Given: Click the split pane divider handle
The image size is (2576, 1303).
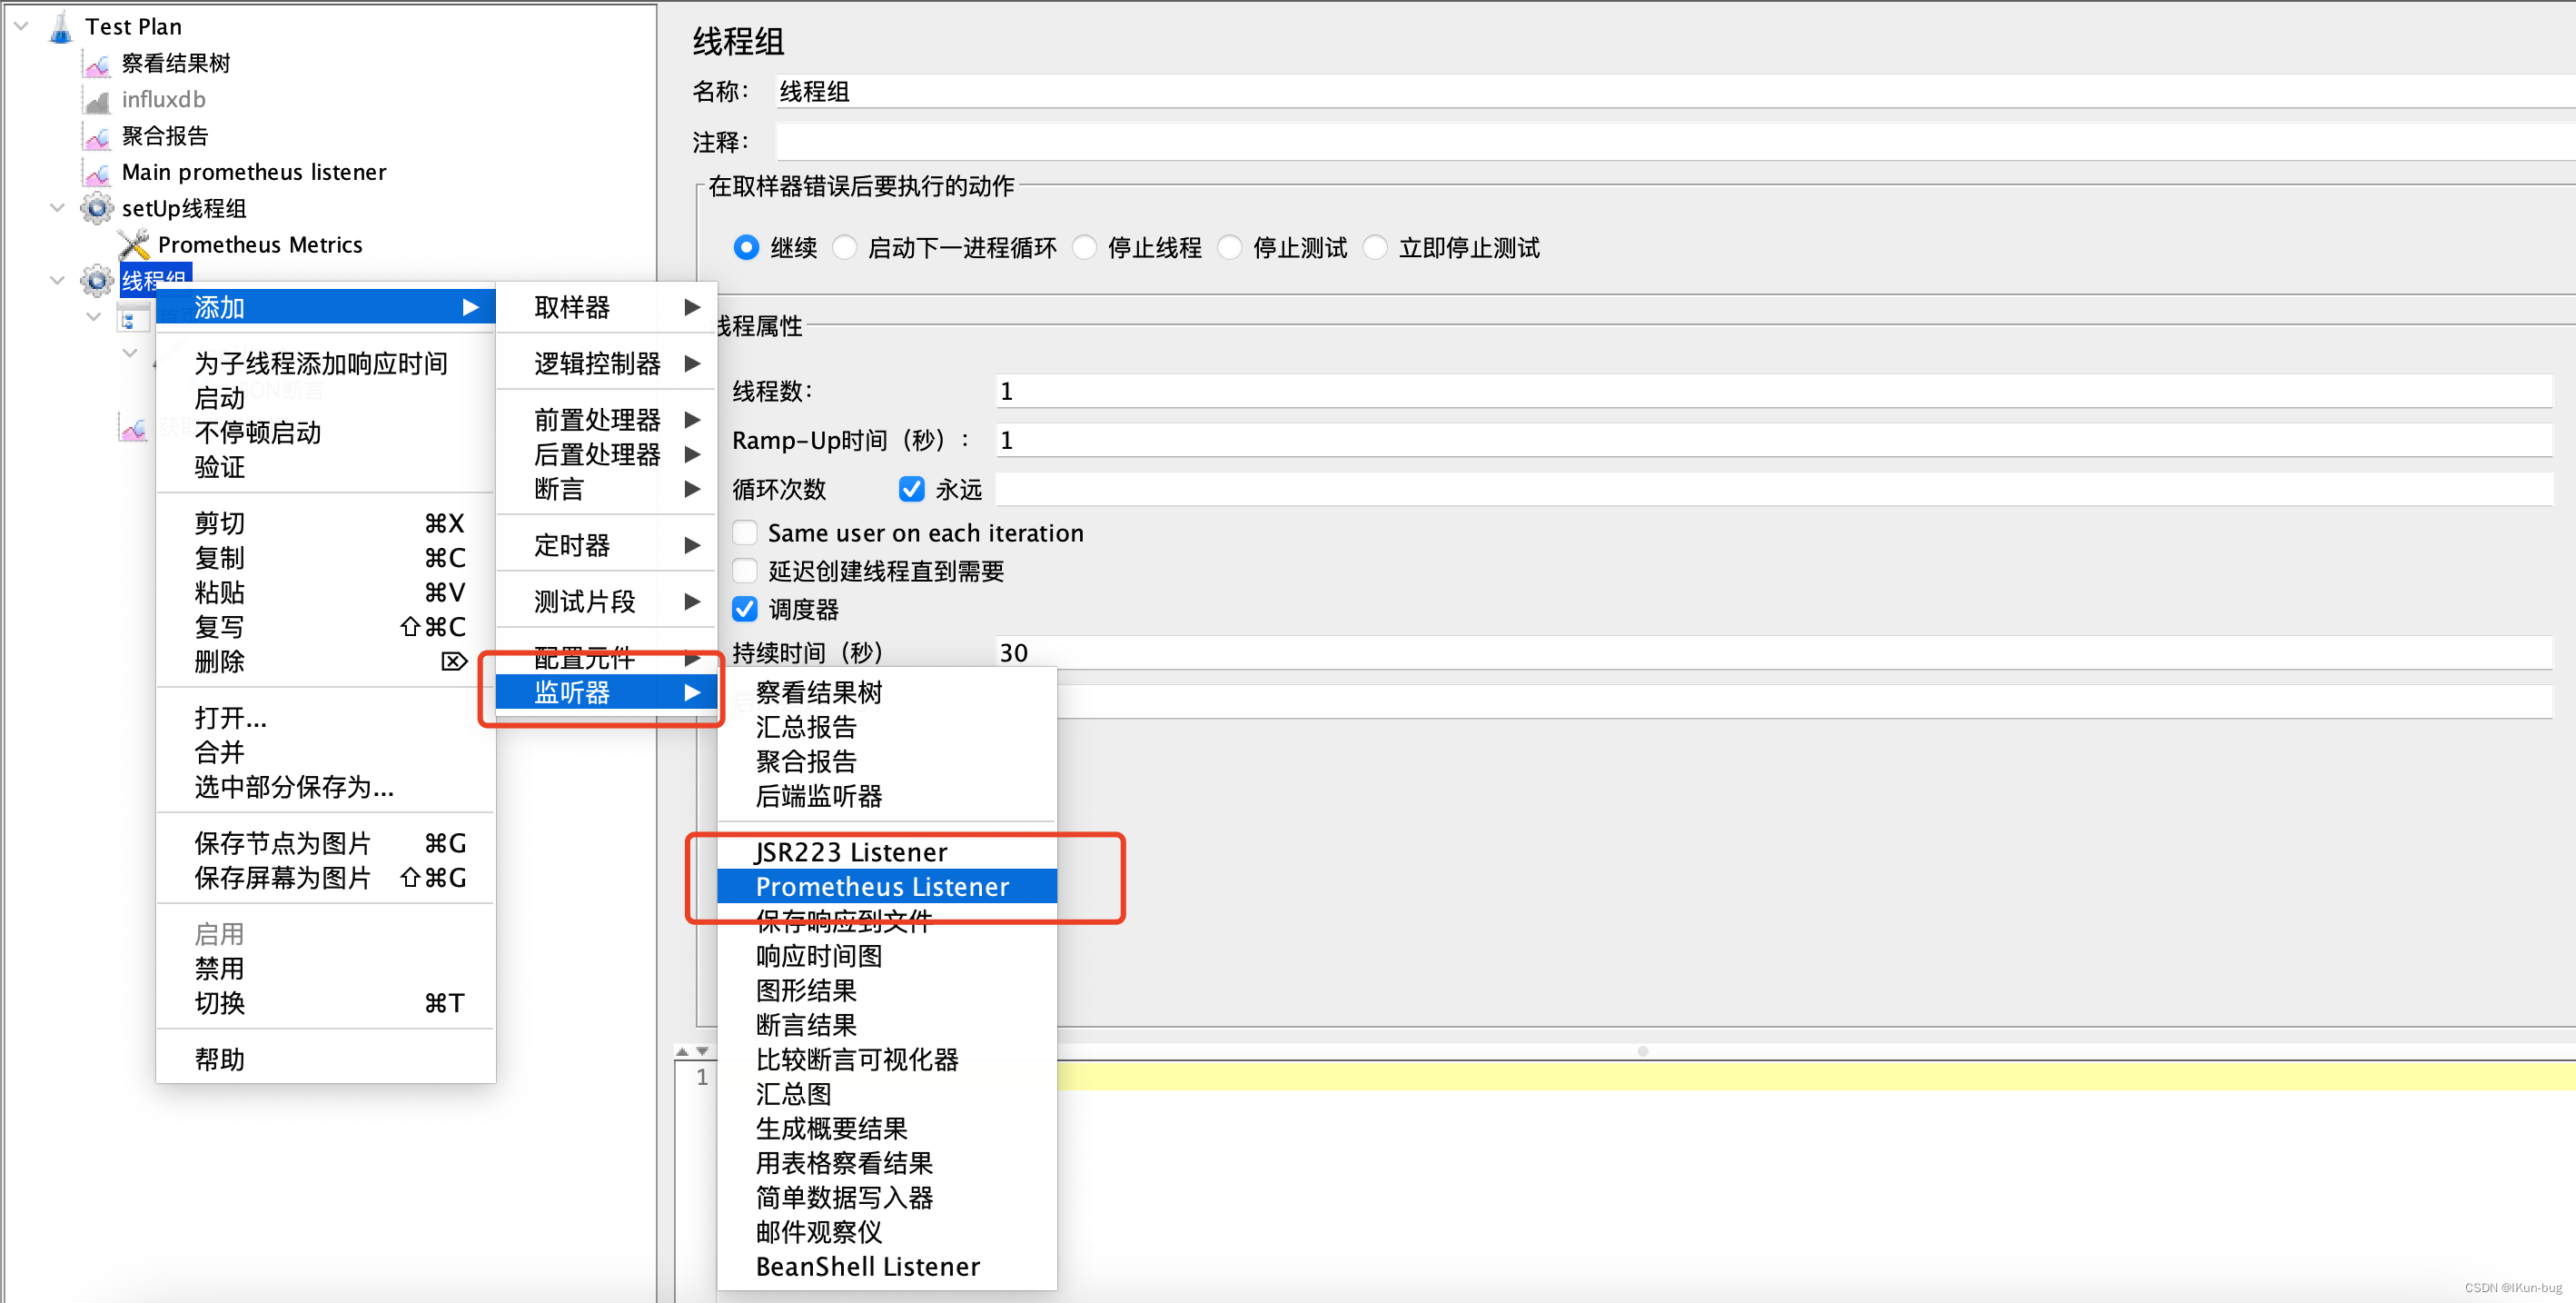Looking at the screenshot, I should click(x=1642, y=1051).
